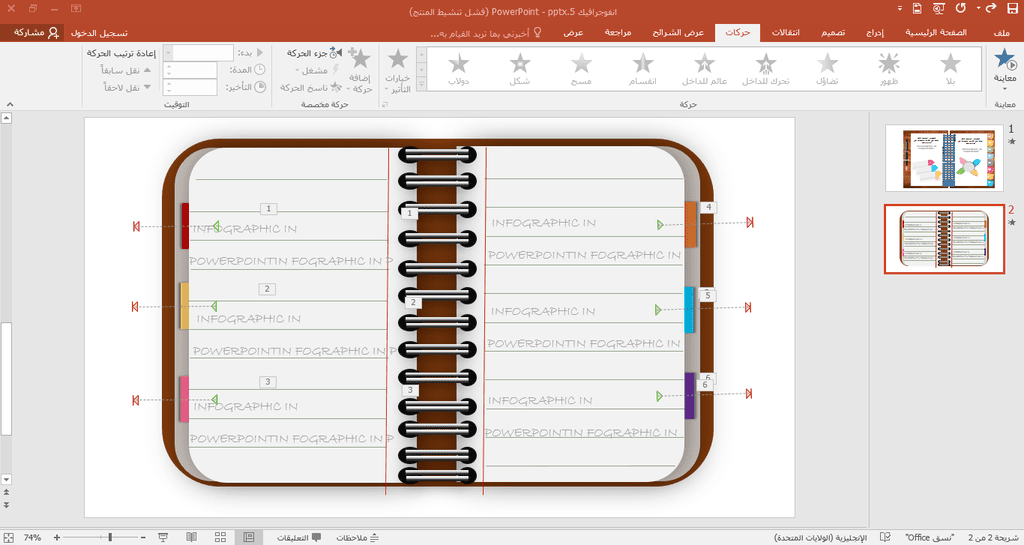Switch to the Design (تصميم) tab
Image resolution: width=1024 pixels, height=545 pixels.
tap(833, 33)
